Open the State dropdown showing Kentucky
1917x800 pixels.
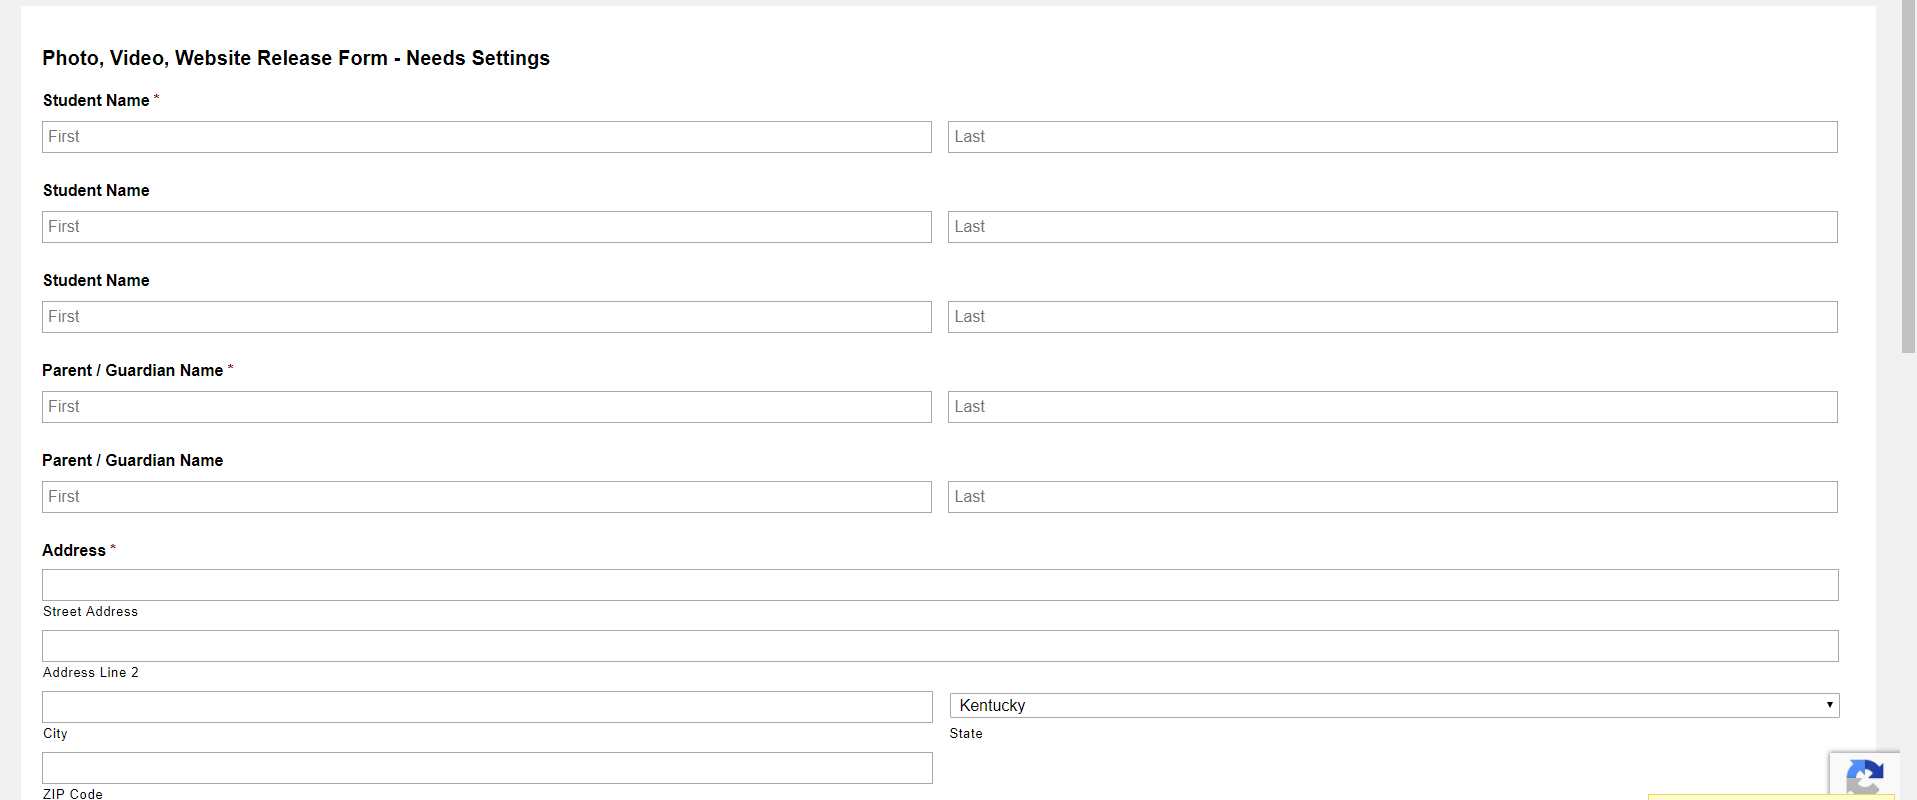[1394, 705]
